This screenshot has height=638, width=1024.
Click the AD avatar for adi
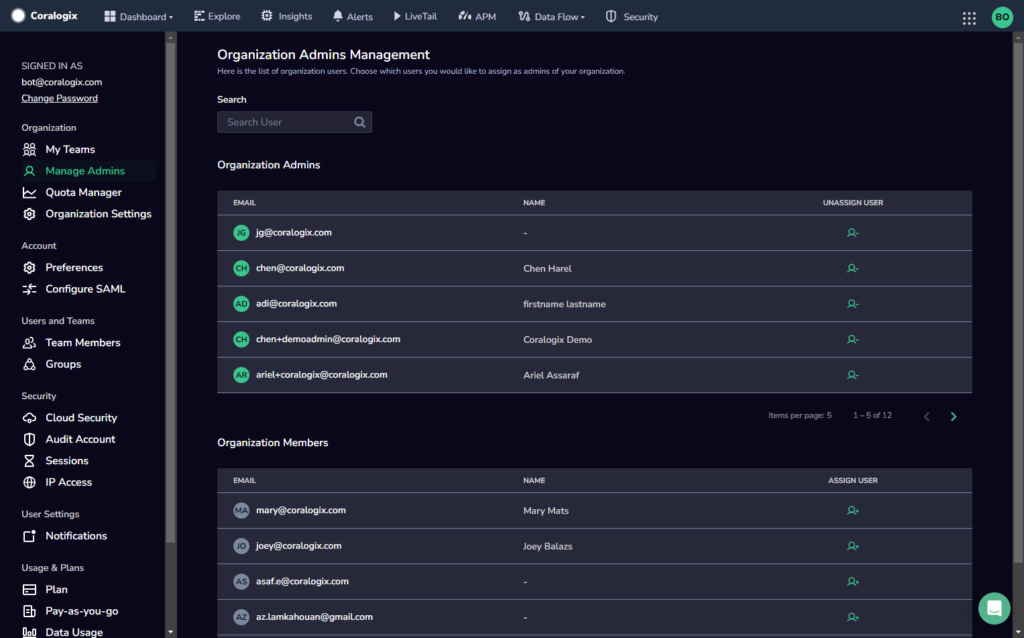[241, 304]
